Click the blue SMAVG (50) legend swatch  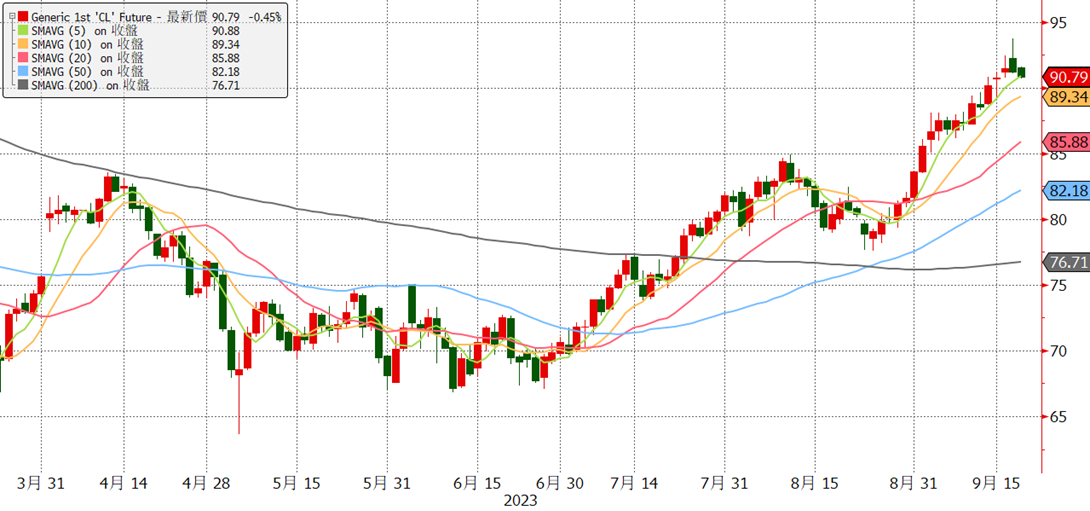(x=24, y=71)
